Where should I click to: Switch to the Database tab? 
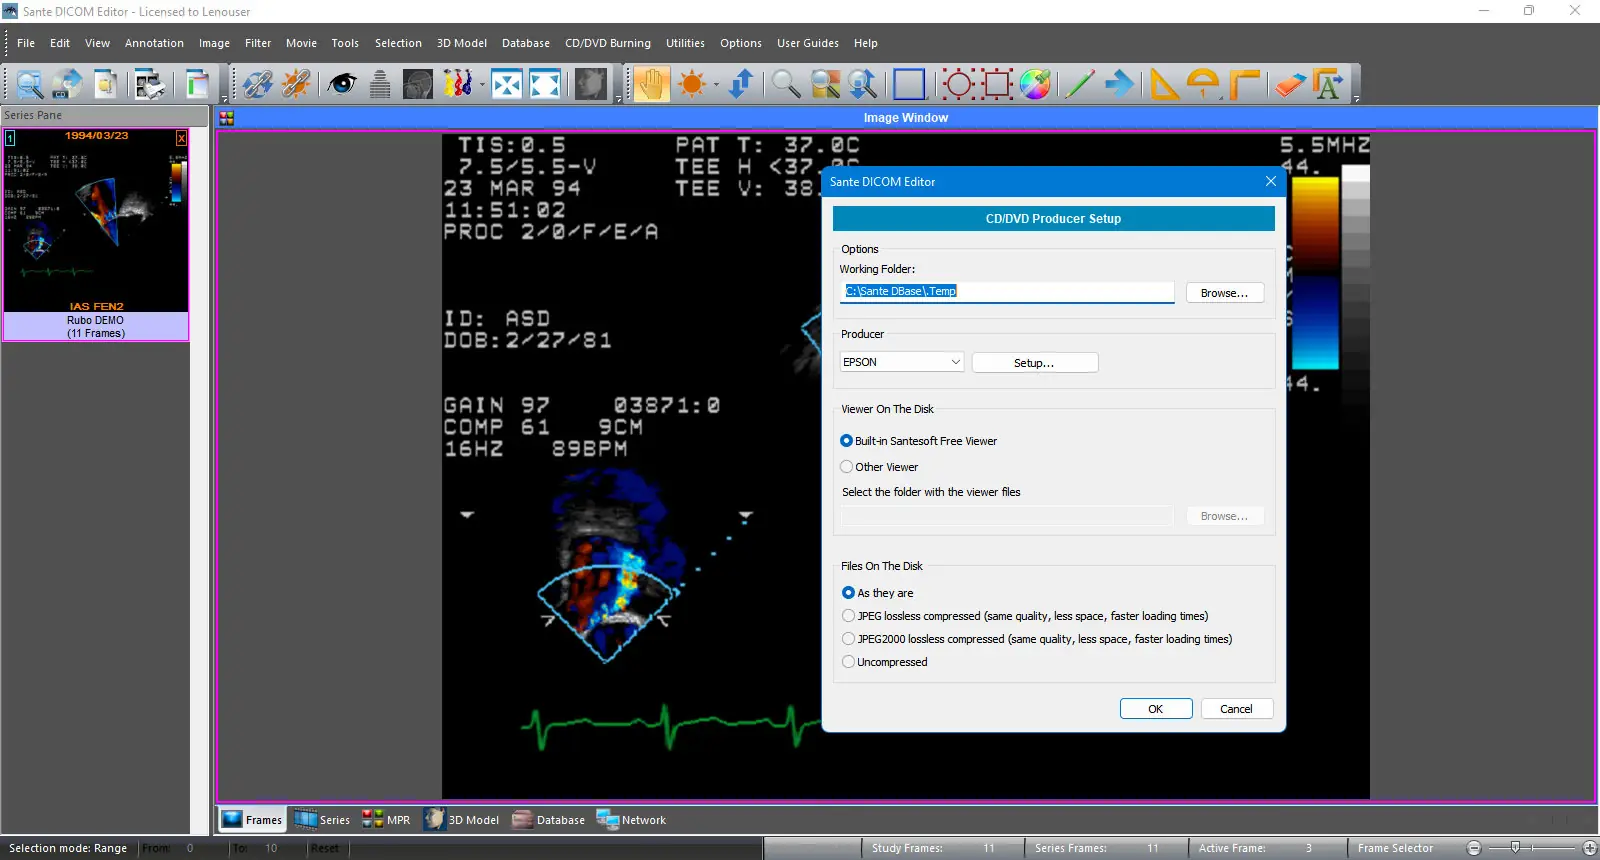point(548,820)
